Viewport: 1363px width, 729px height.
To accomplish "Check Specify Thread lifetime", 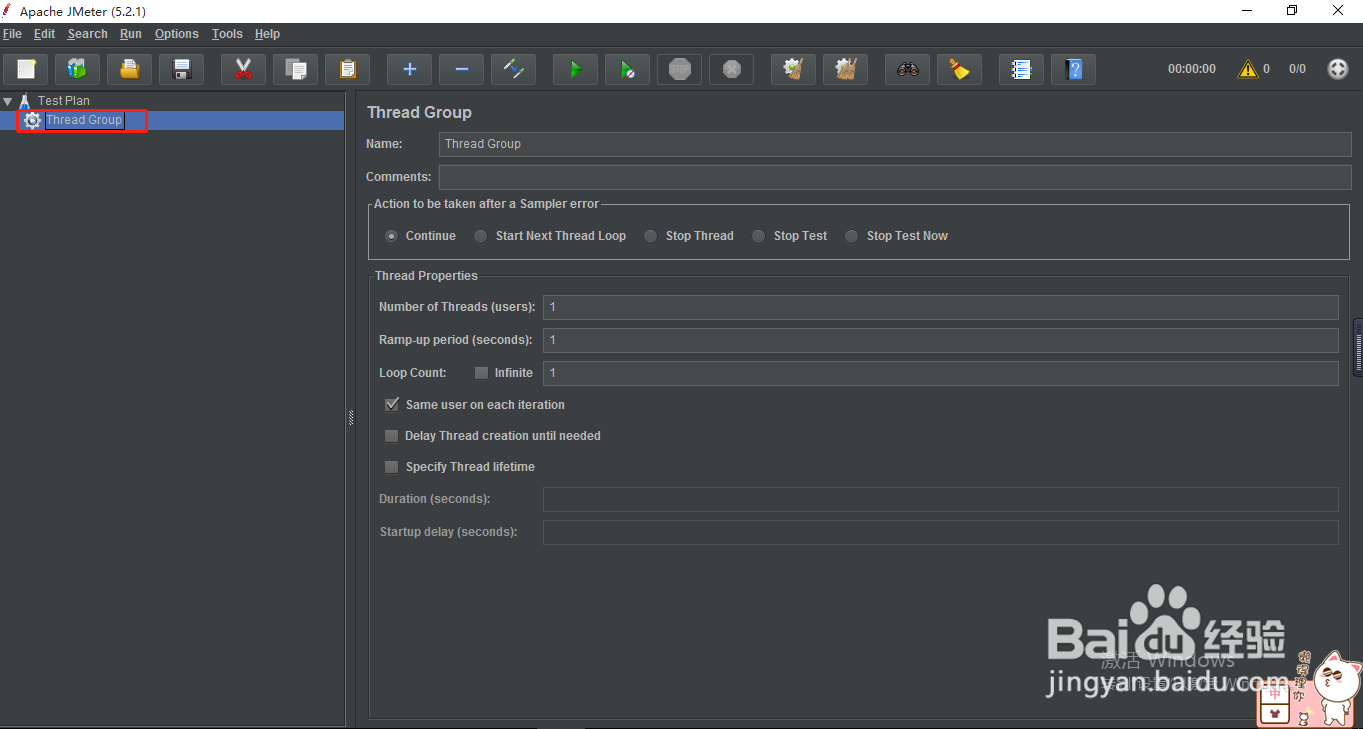I will coord(392,467).
